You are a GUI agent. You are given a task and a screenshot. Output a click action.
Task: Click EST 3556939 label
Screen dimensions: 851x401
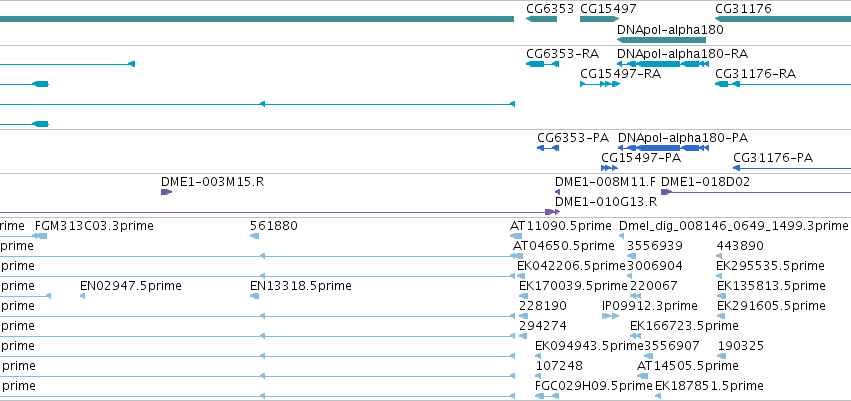[655, 246]
